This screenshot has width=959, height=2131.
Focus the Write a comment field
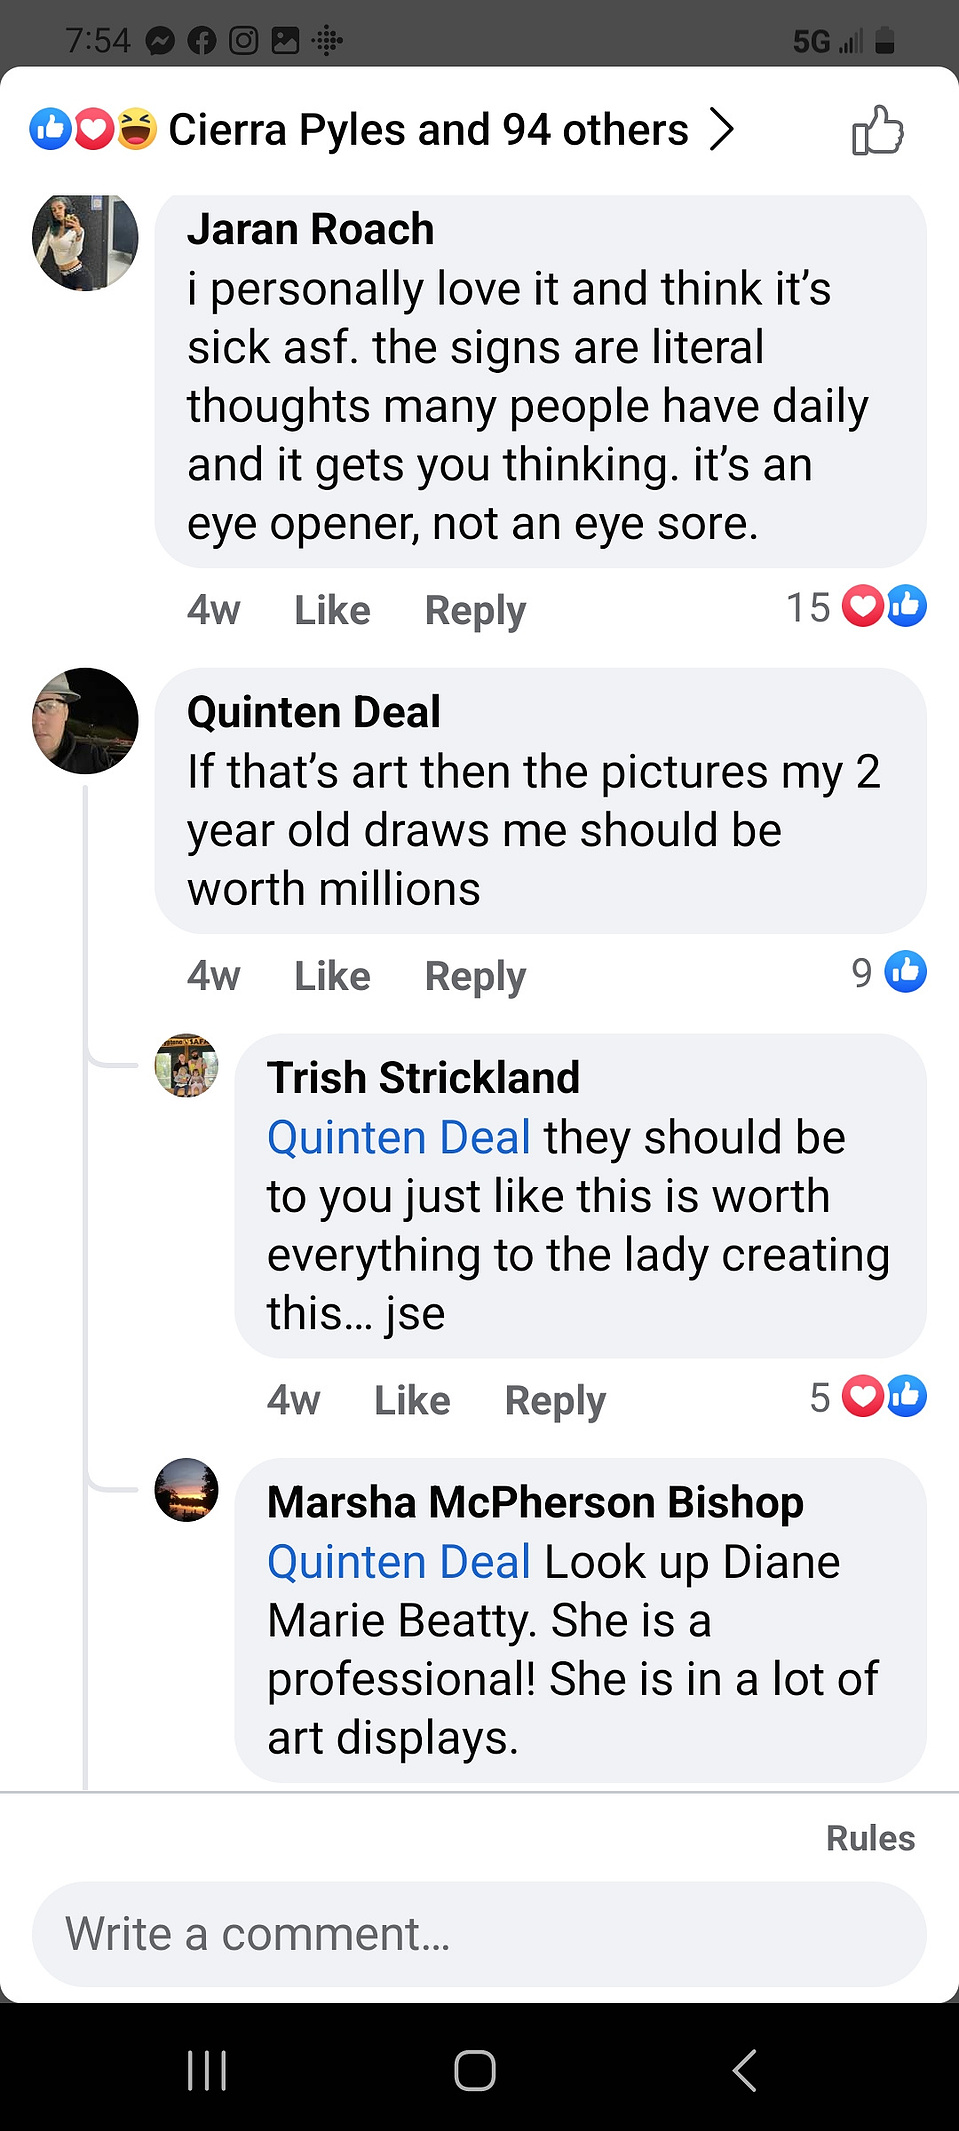[x=479, y=1934]
